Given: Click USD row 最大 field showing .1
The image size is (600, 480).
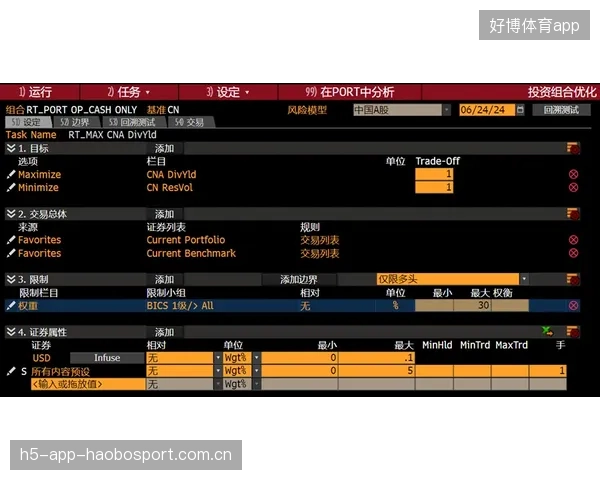Looking at the screenshot, I should coord(377,358).
